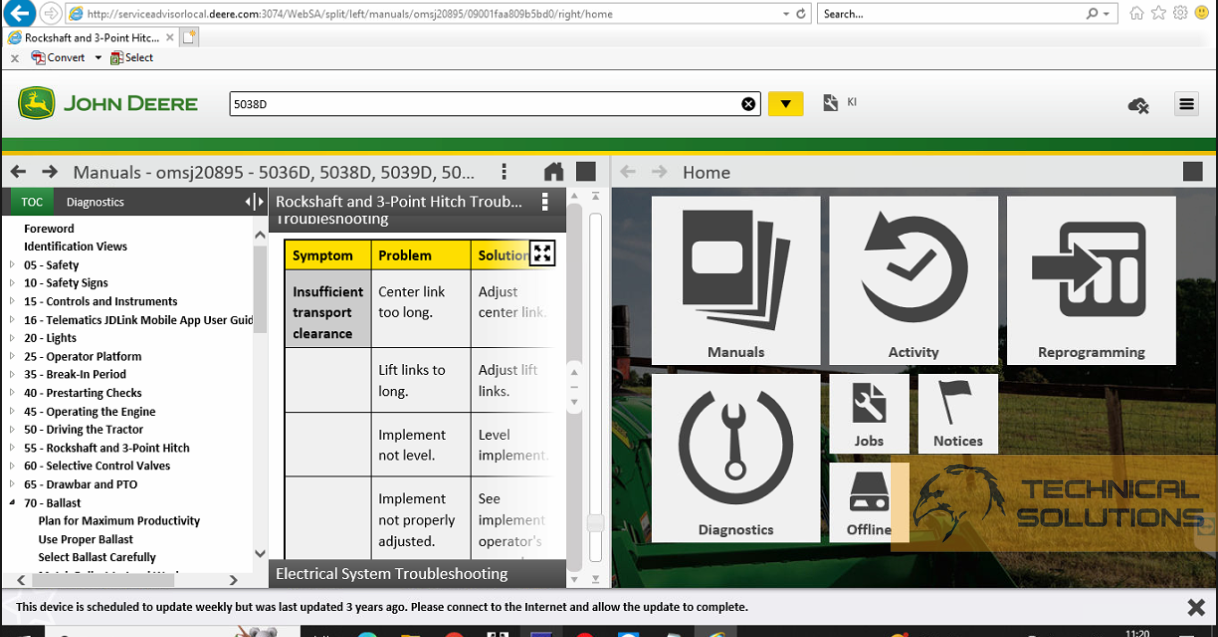Open the yellow search dropdown arrow
Viewport: 1218px width, 637px height.
(x=785, y=103)
